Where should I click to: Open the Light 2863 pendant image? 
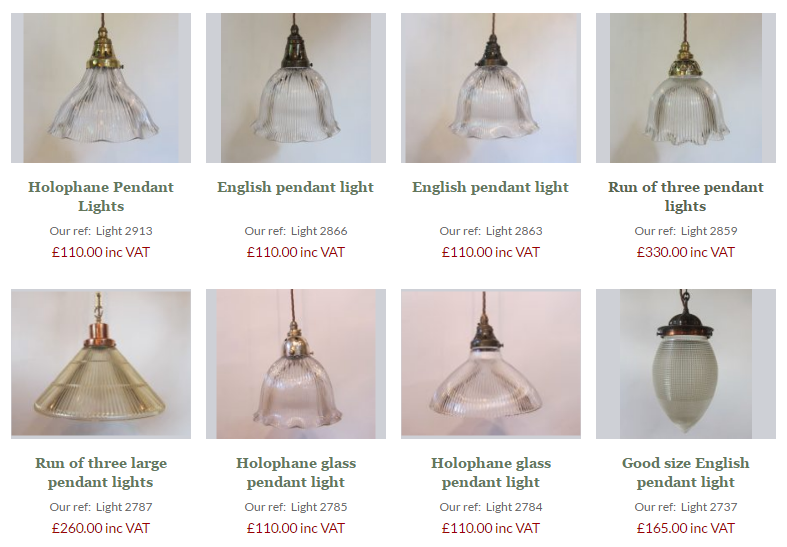(x=491, y=88)
